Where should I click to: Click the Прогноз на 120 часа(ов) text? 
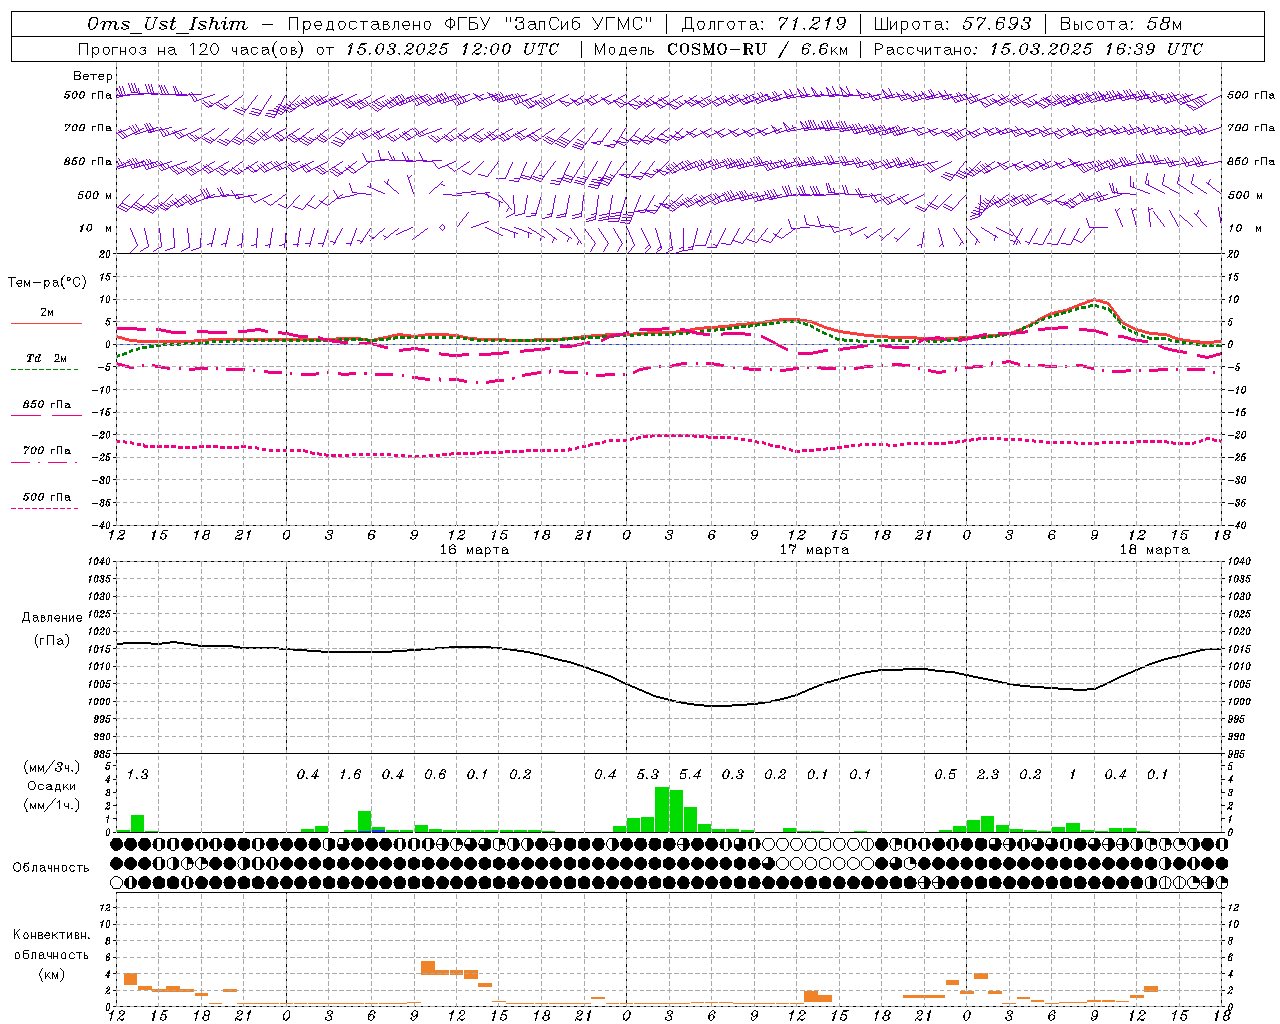[190, 49]
